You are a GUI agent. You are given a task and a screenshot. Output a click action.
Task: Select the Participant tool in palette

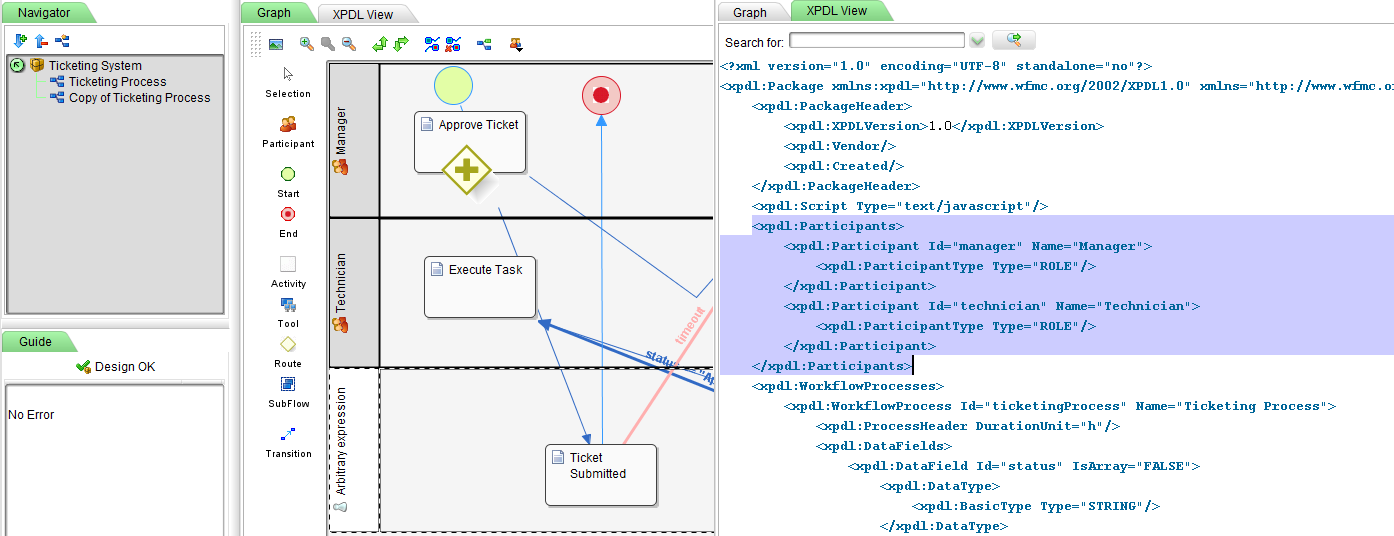288,125
